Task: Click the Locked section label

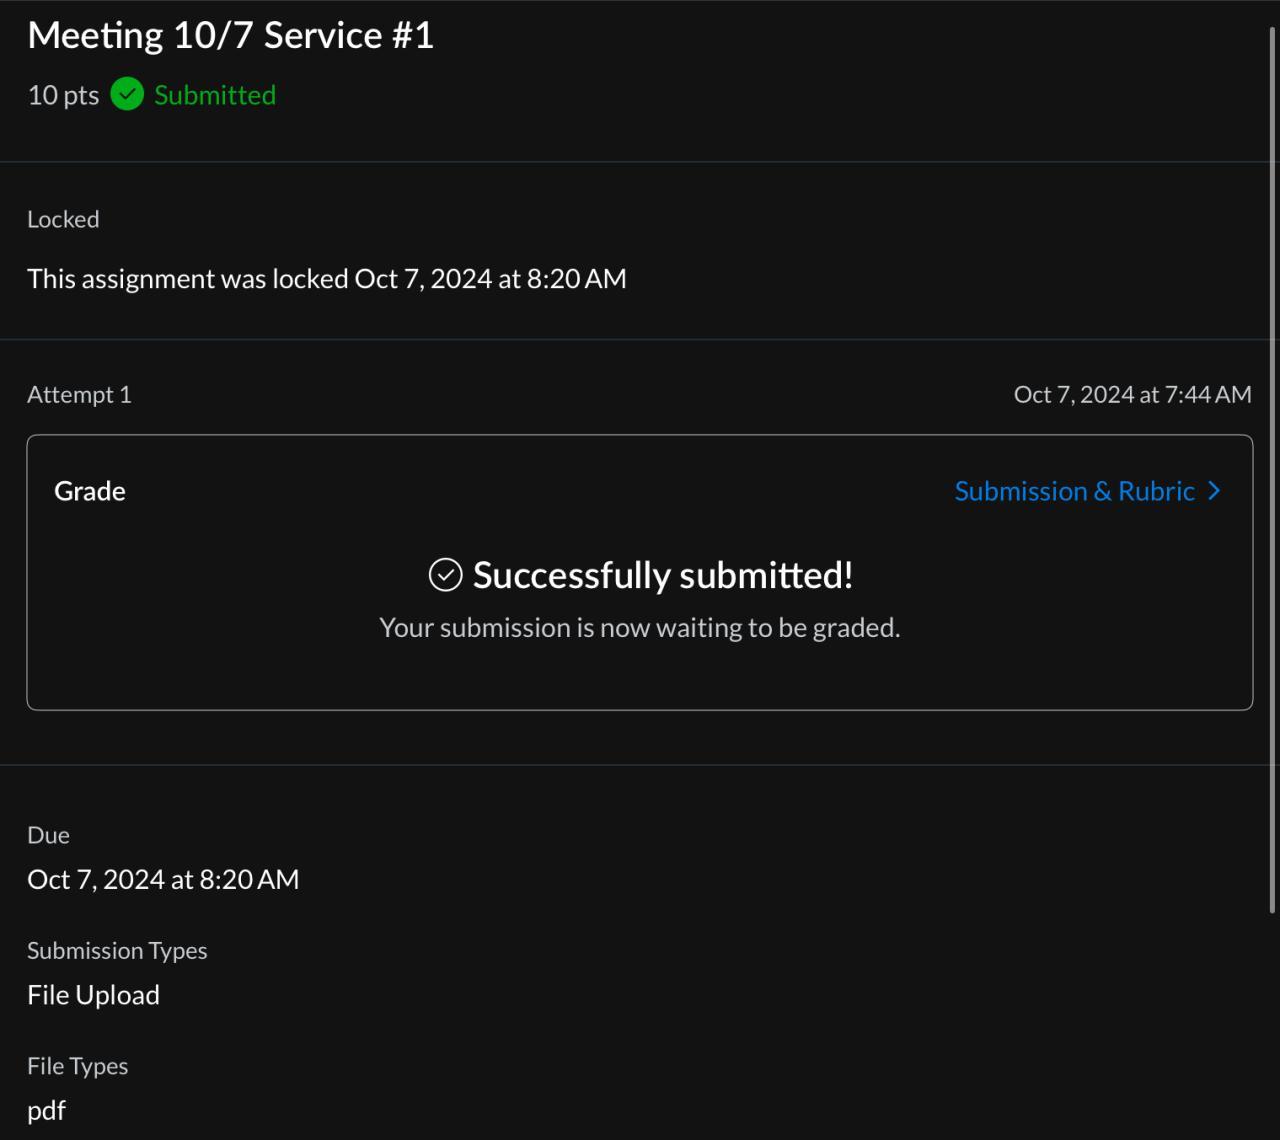Action: 63,219
